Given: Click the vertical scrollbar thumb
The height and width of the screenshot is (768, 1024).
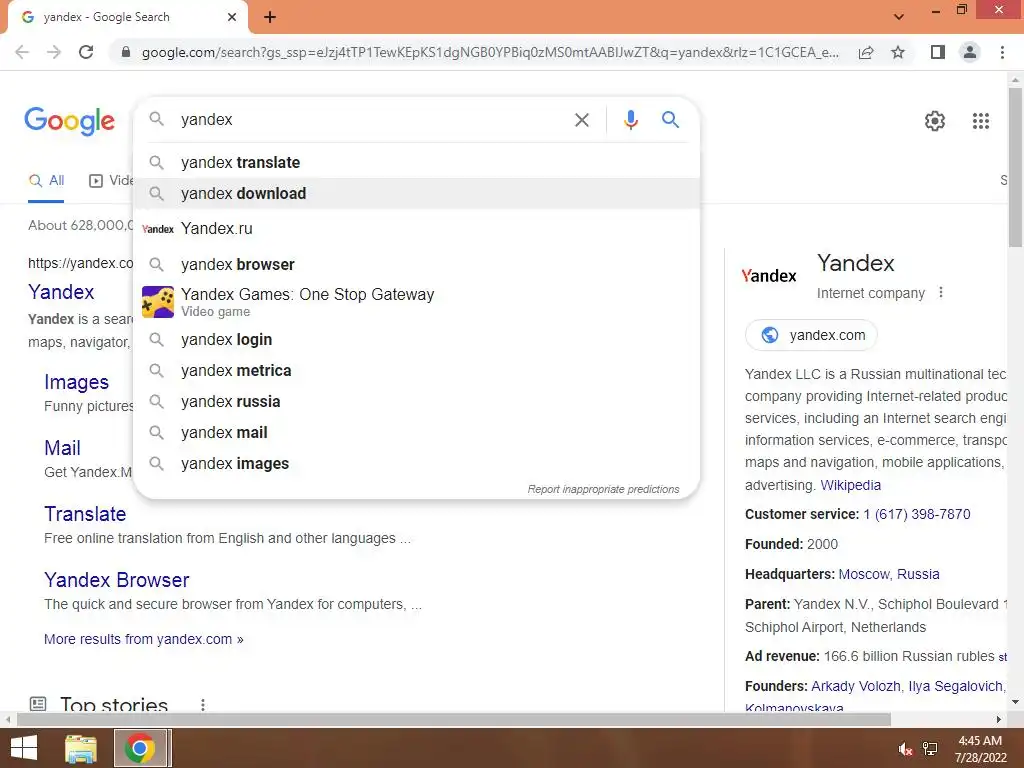Looking at the screenshot, I should tap(1015, 168).
